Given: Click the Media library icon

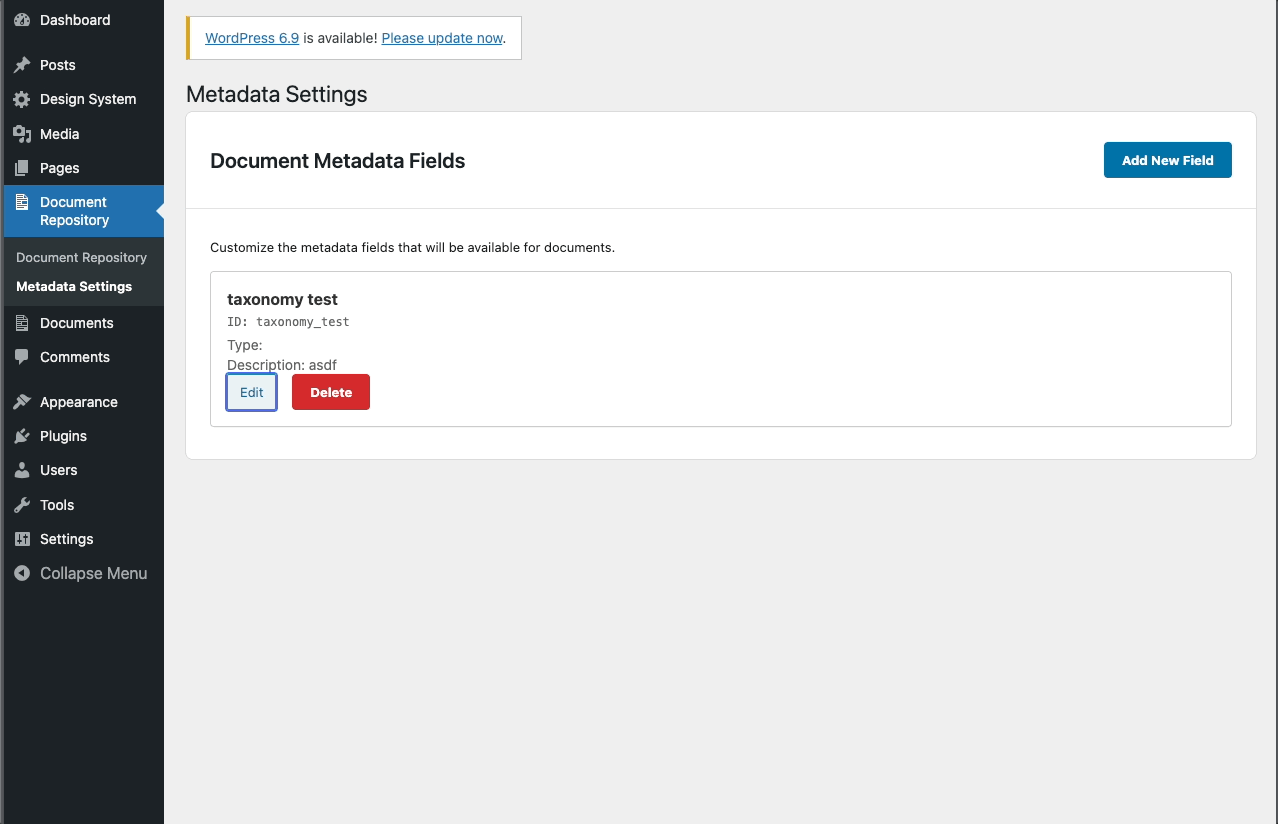Looking at the screenshot, I should pyautogui.click(x=22, y=133).
